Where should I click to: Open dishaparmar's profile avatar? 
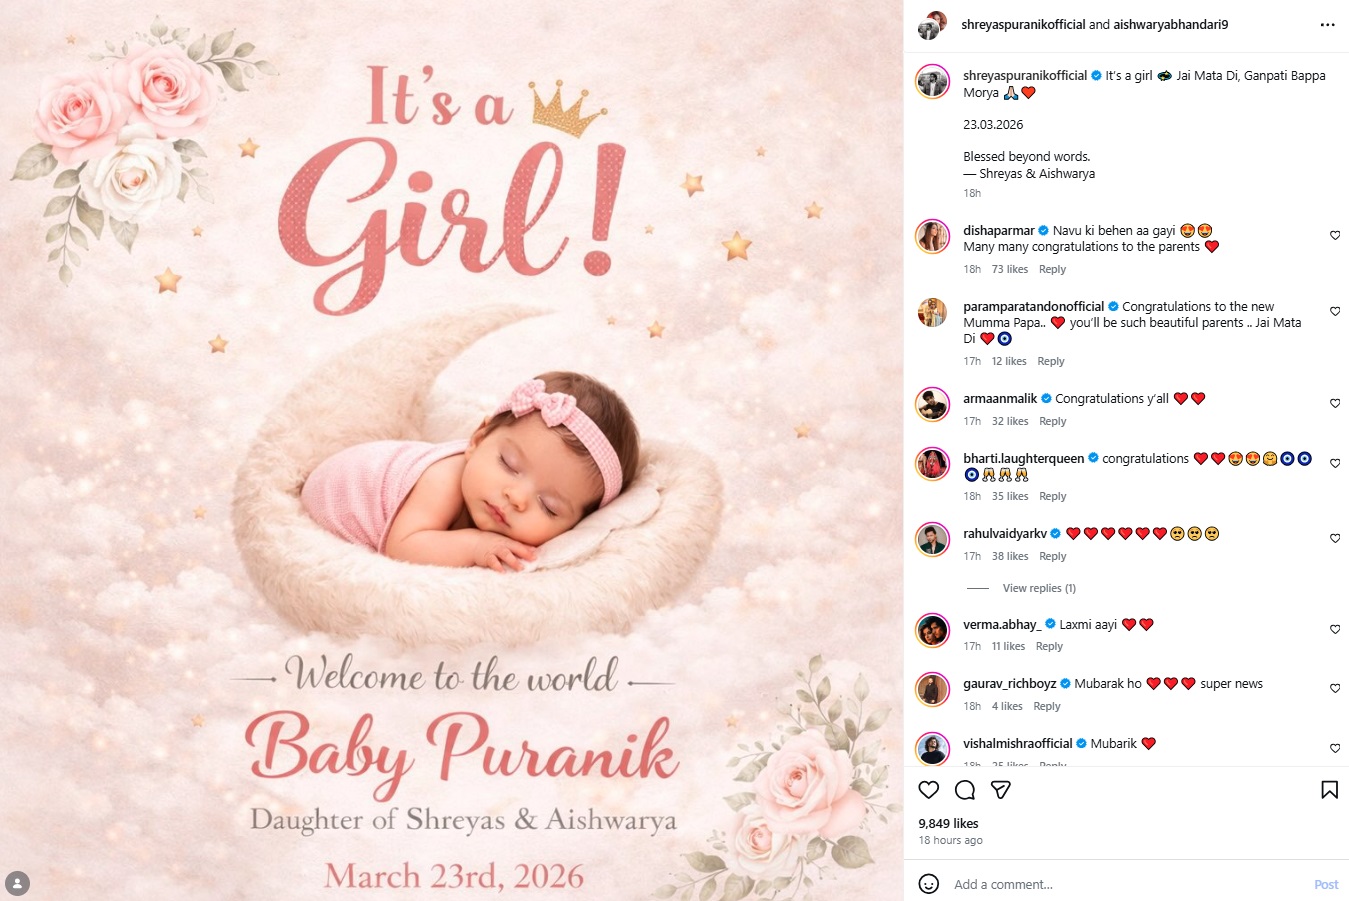coord(933,237)
